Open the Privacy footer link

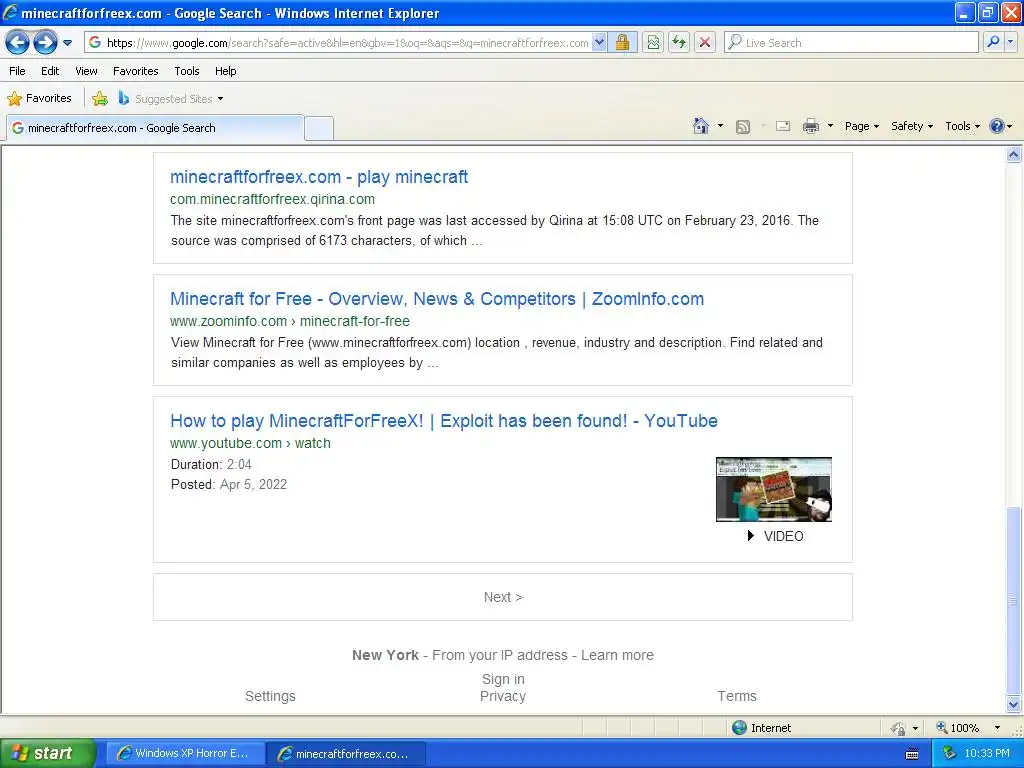click(503, 696)
